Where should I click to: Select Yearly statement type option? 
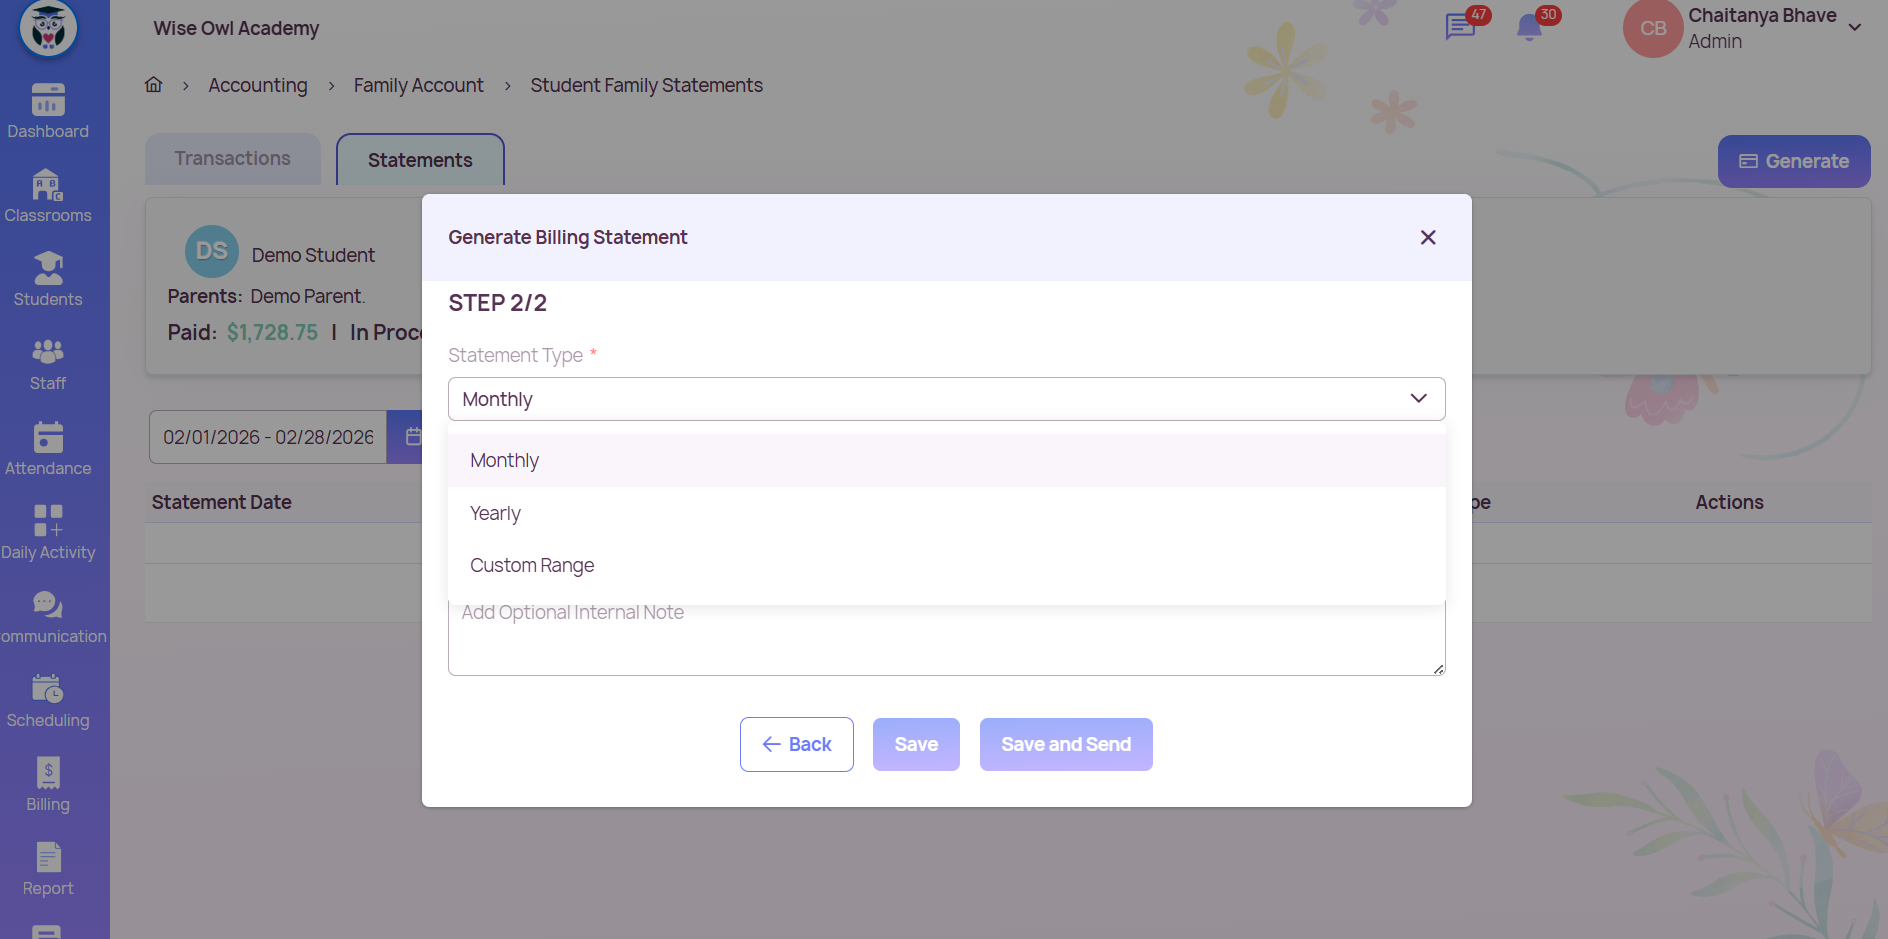point(496,513)
